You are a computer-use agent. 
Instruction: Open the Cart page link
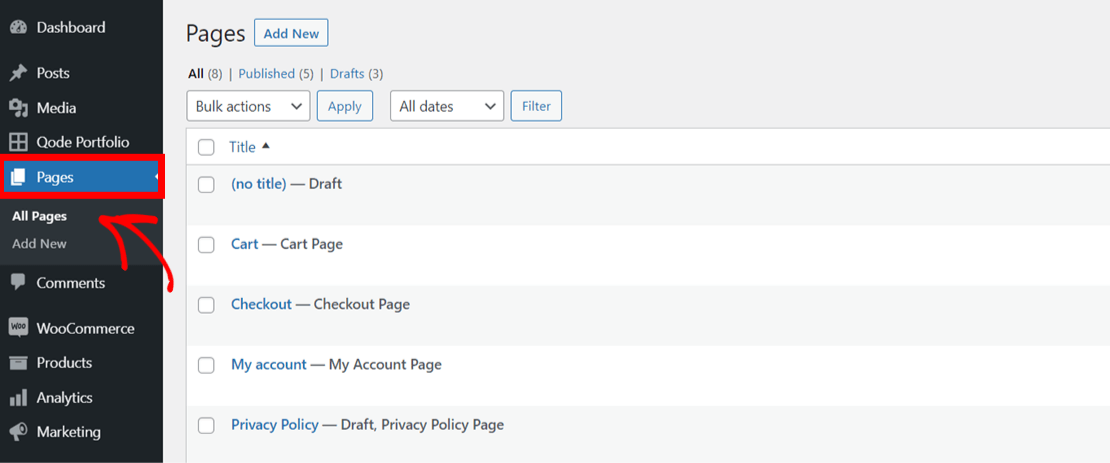click(x=245, y=244)
